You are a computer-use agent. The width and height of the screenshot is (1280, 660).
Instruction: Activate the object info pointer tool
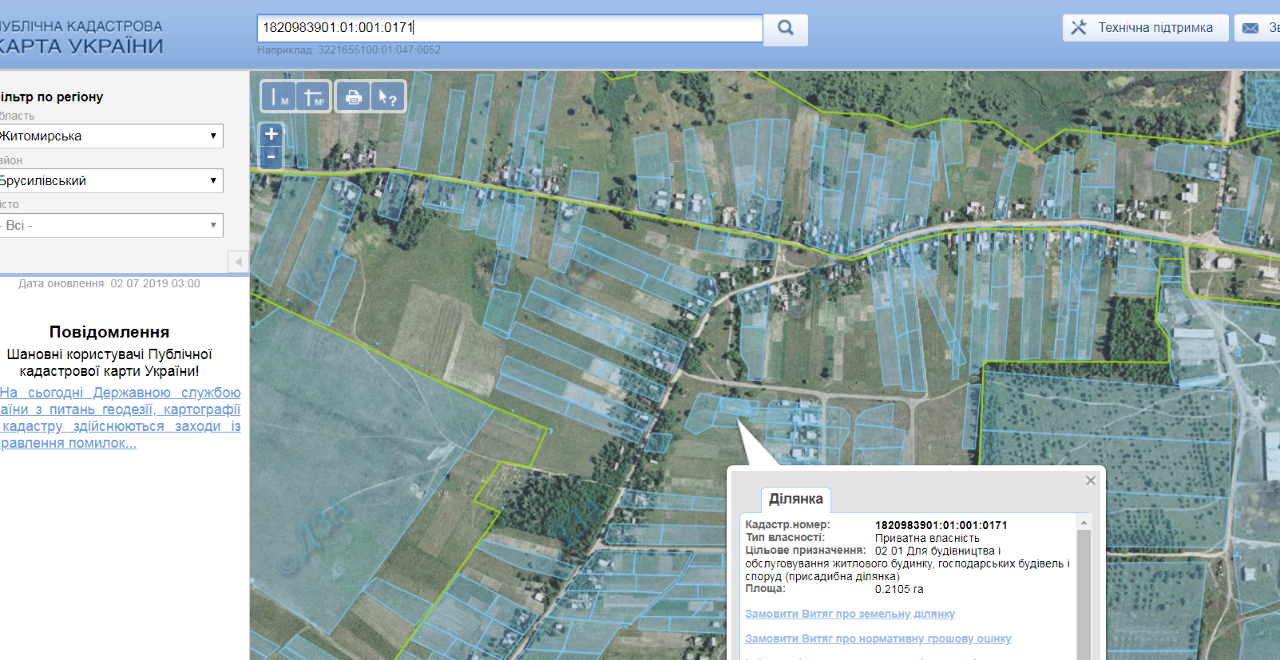388,97
